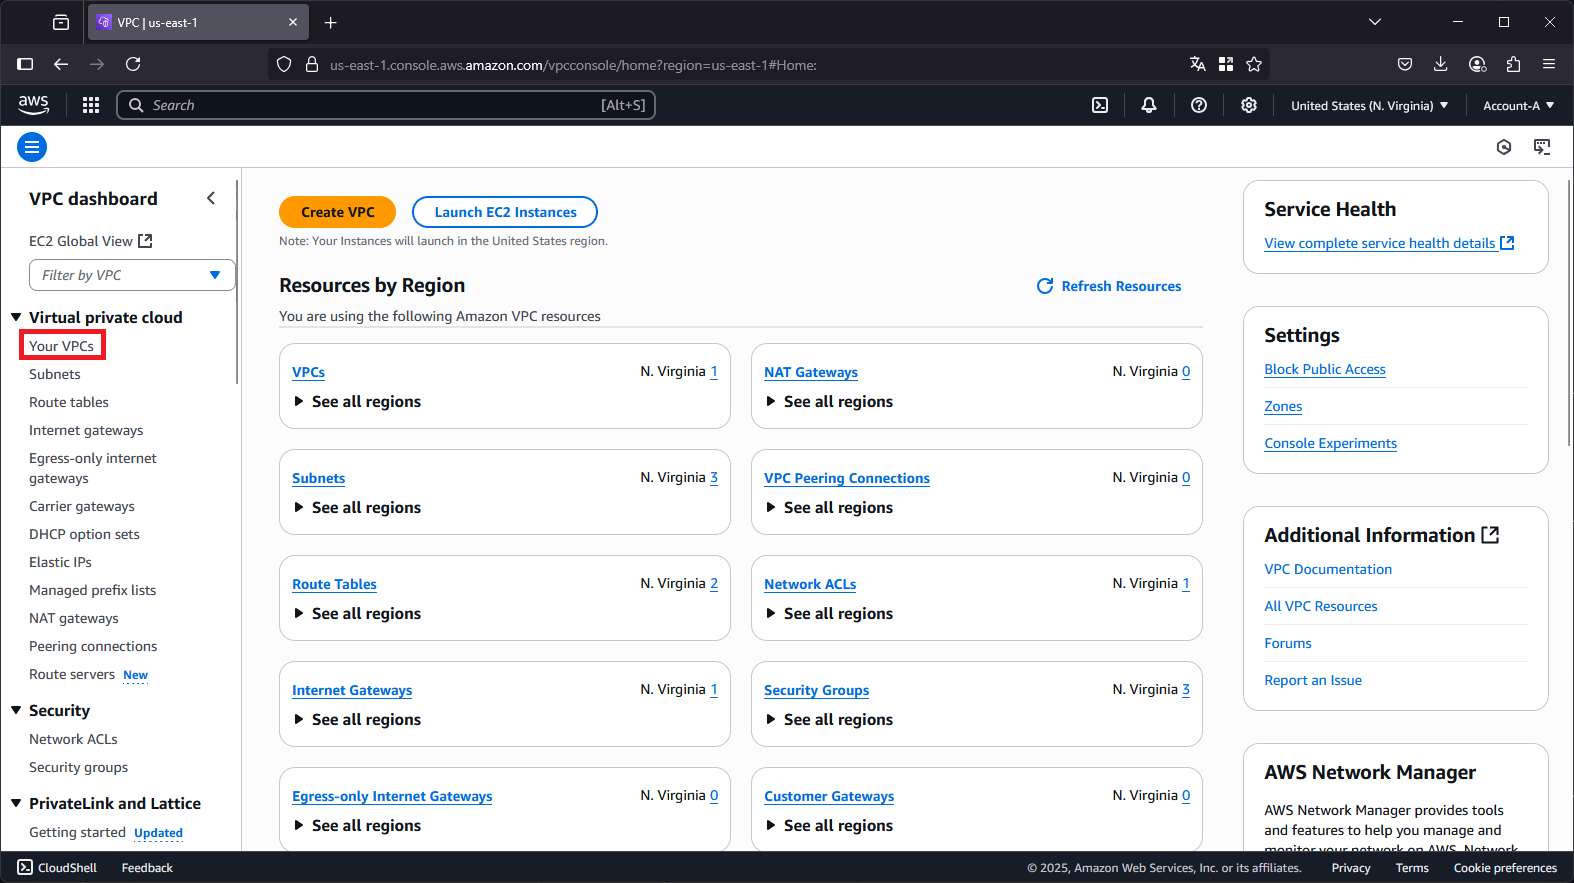Open the AWS home logo

point(33,105)
